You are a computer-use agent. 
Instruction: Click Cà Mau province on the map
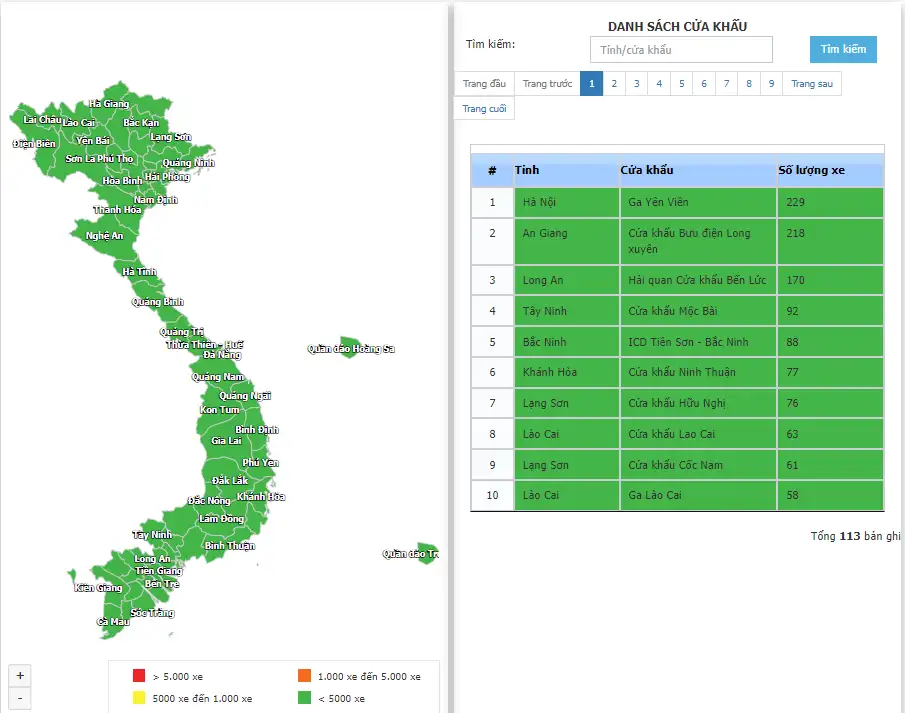[x=113, y=622]
